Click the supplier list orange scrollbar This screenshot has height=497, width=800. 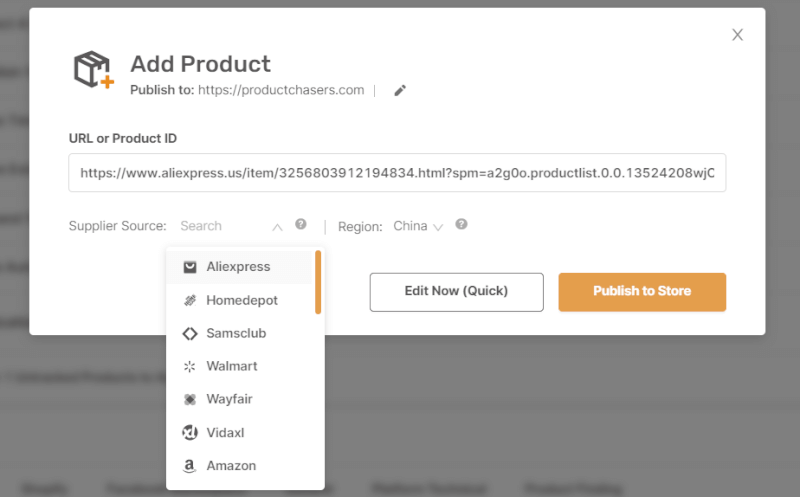318,282
